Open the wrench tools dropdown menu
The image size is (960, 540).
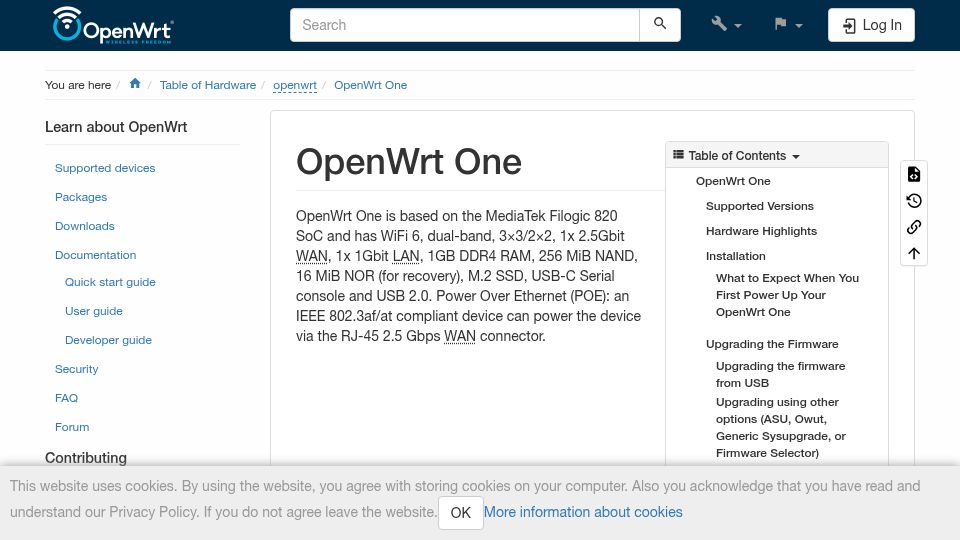pyautogui.click(x=726, y=24)
